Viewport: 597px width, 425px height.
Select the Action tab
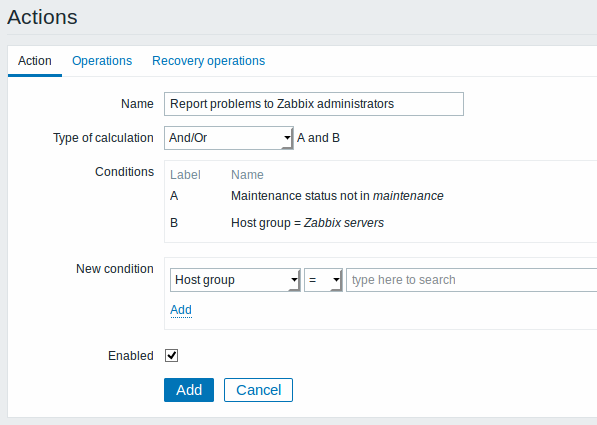[x=35, y=61]
